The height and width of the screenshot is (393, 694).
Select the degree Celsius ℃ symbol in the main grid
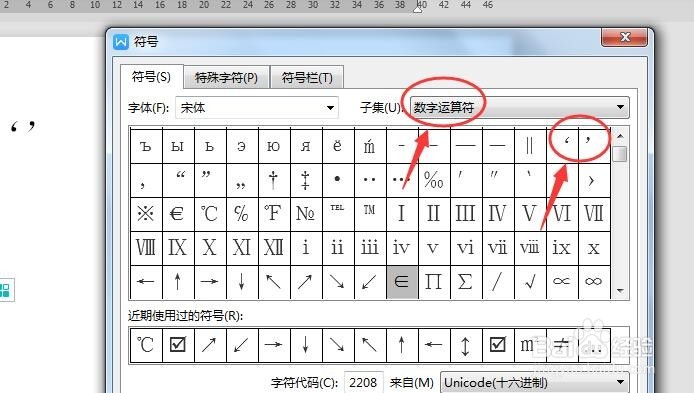(209, 214)
